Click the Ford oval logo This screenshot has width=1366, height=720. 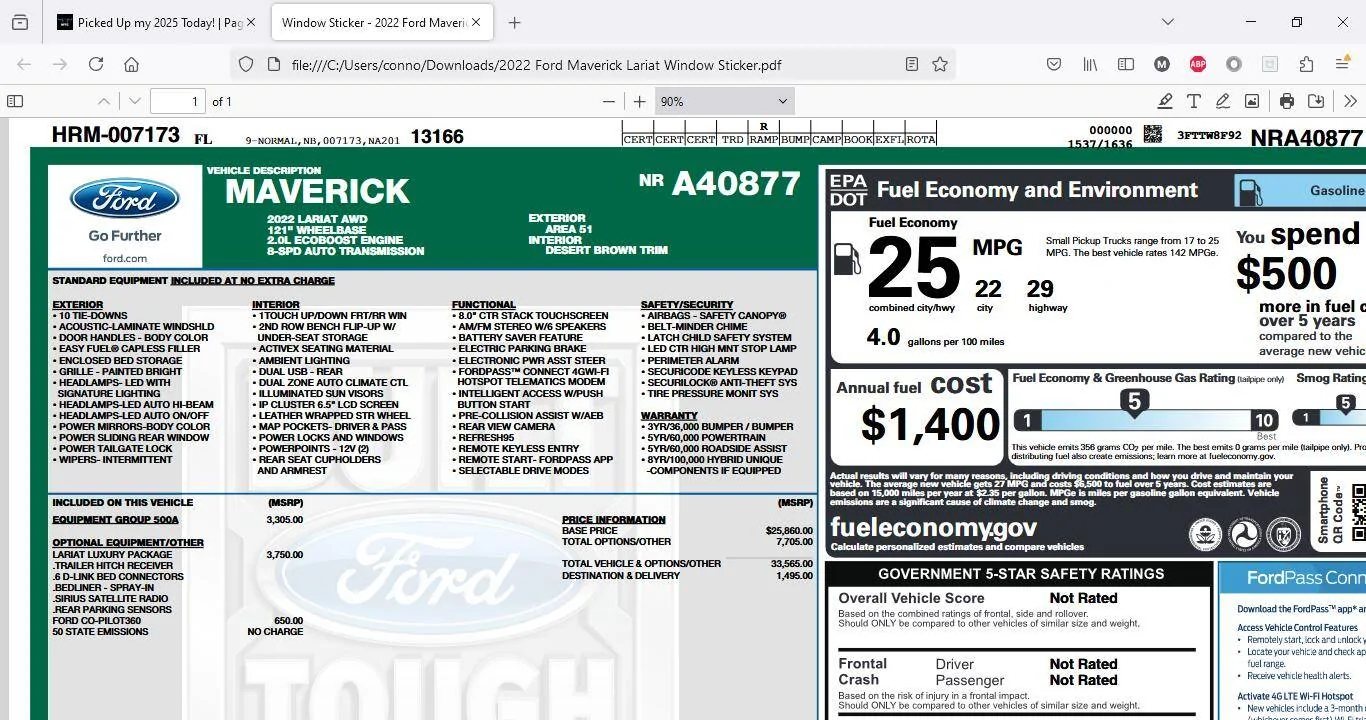(125, 199)
